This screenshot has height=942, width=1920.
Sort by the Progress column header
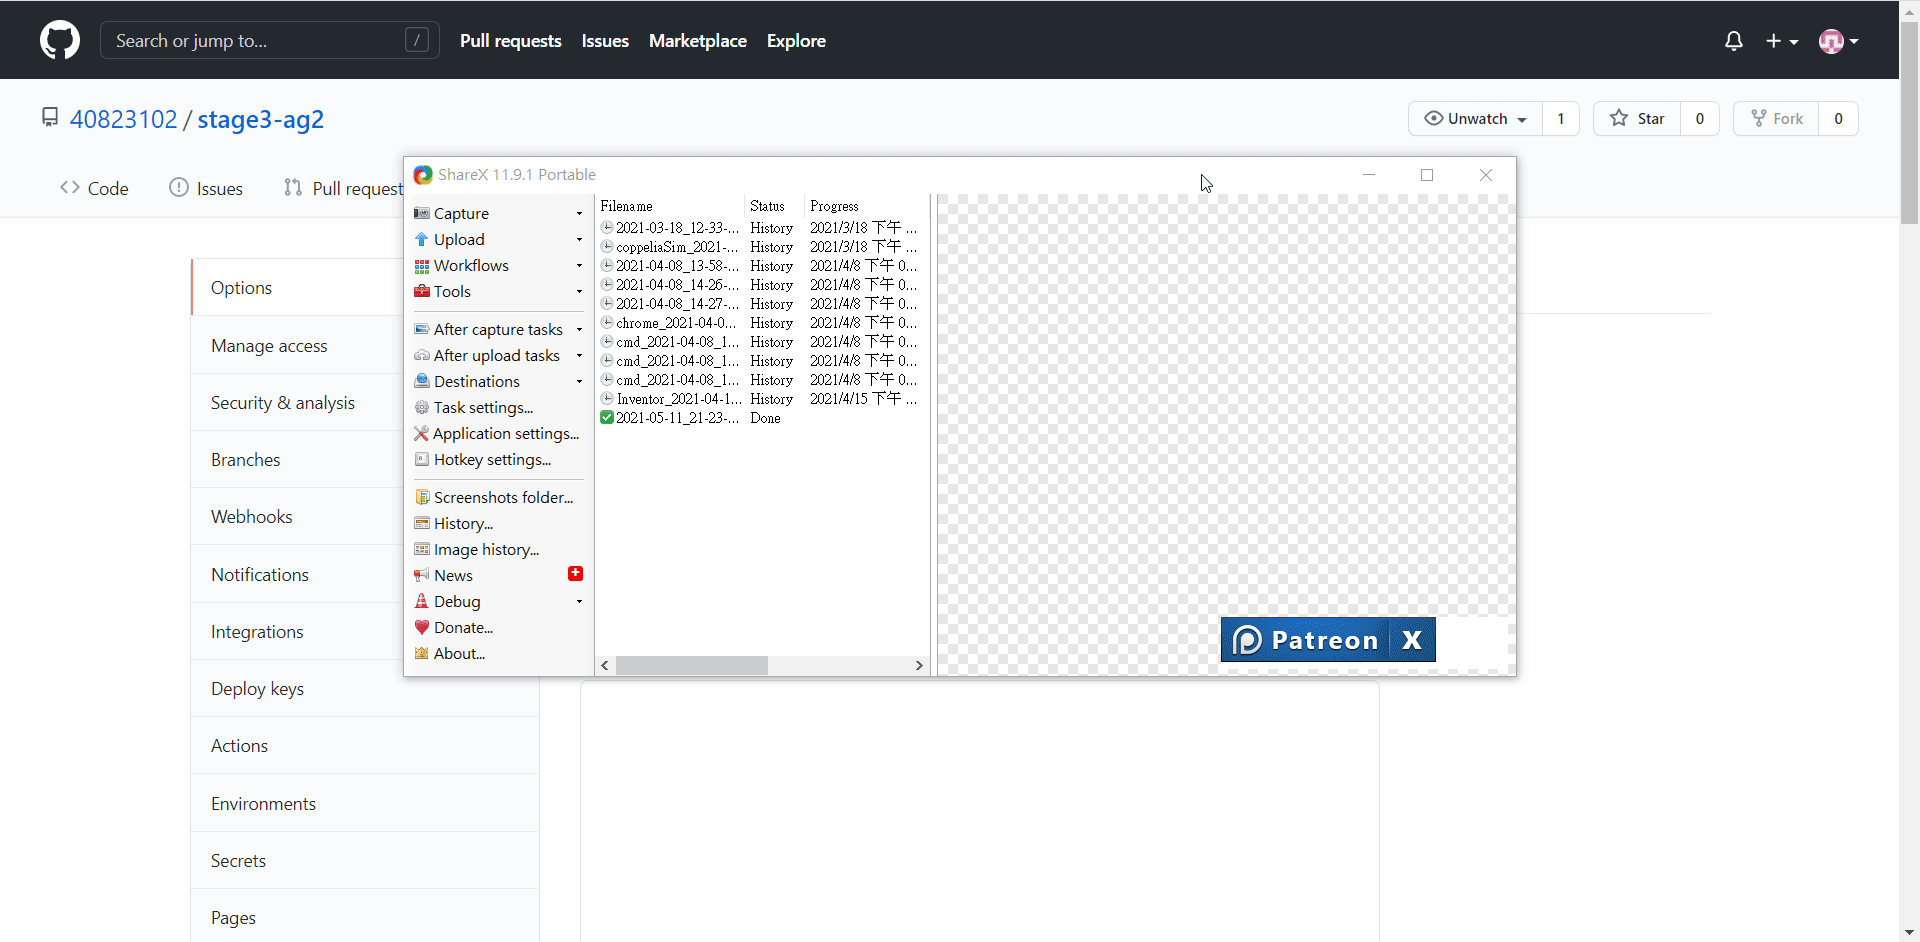(867, 206)
